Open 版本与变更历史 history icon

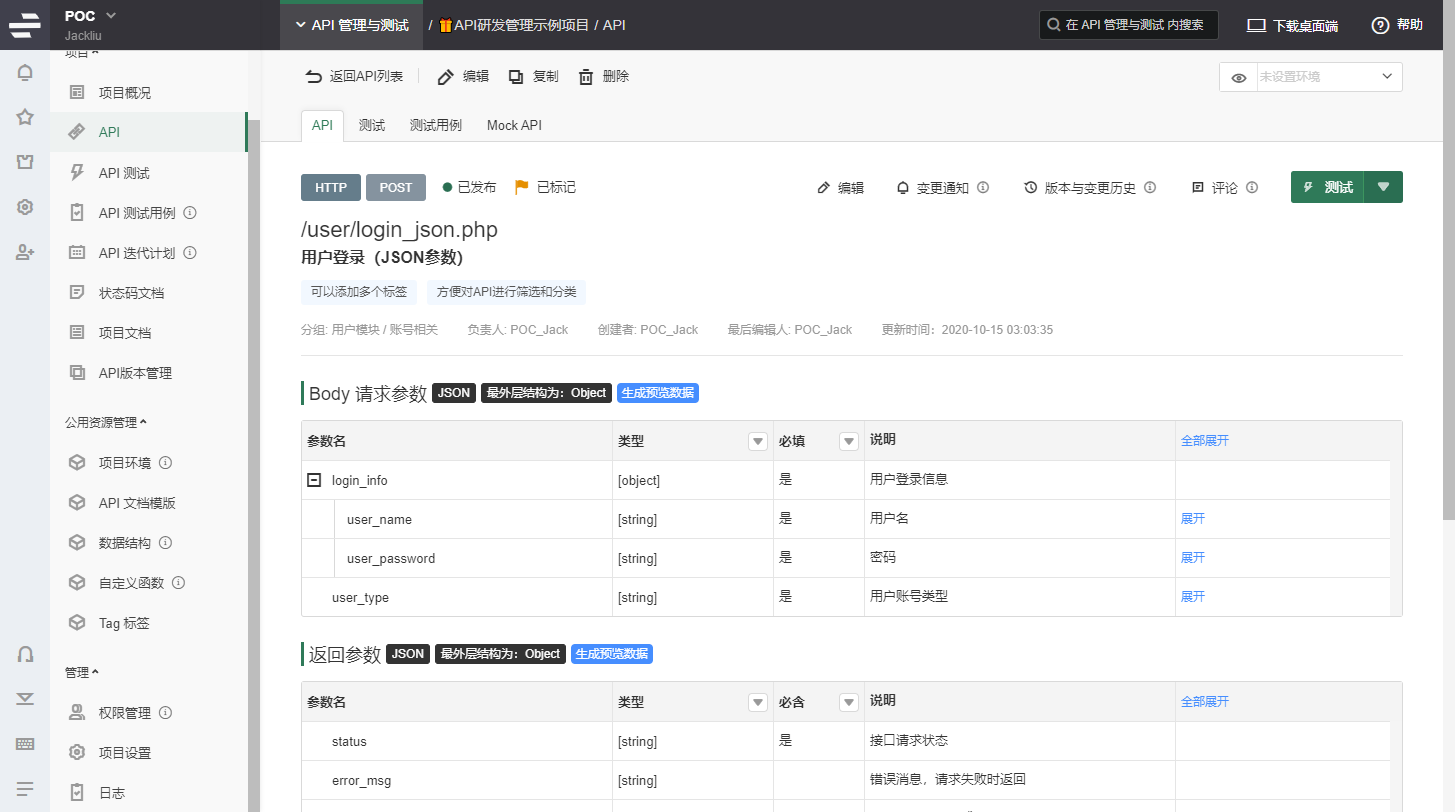tap(1031, 188)
